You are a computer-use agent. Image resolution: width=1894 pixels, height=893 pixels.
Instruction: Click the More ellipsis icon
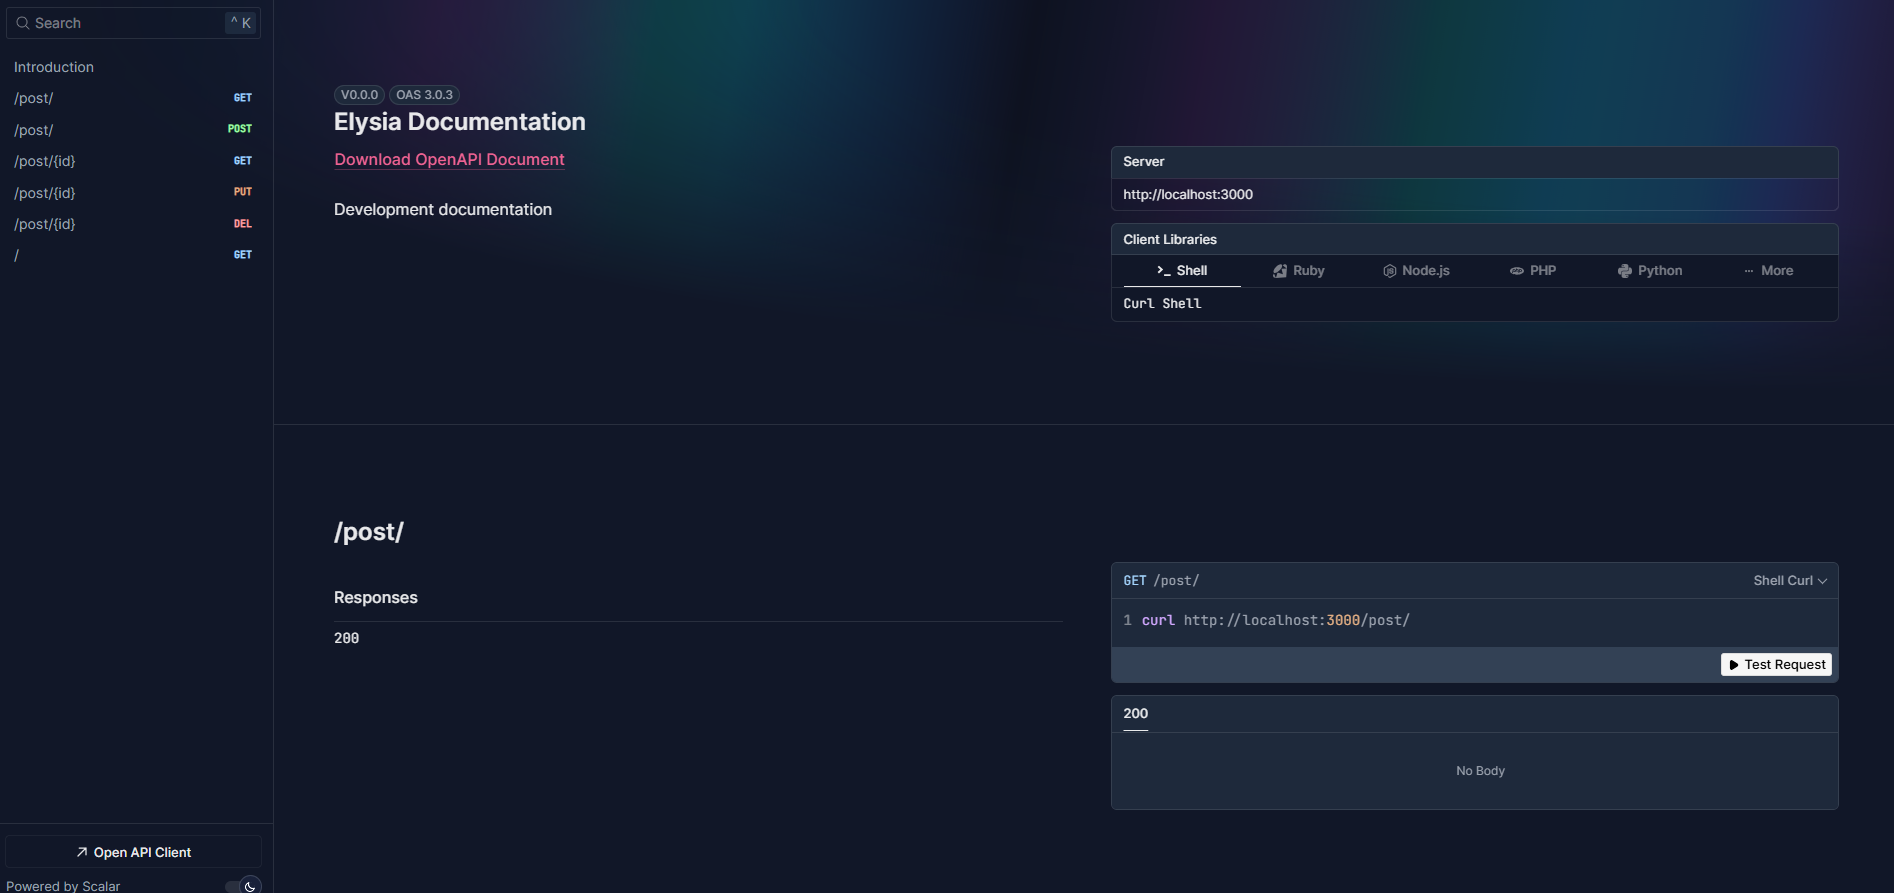1748,271
